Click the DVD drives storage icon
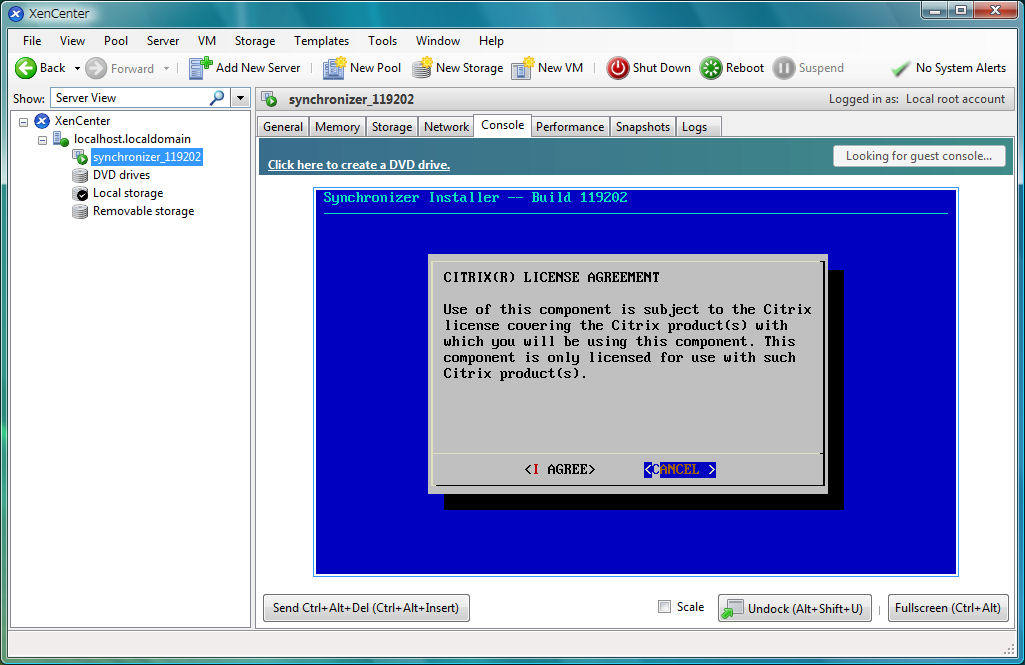This screenshot has height=665, width=1025. click(x=80, y=175)
